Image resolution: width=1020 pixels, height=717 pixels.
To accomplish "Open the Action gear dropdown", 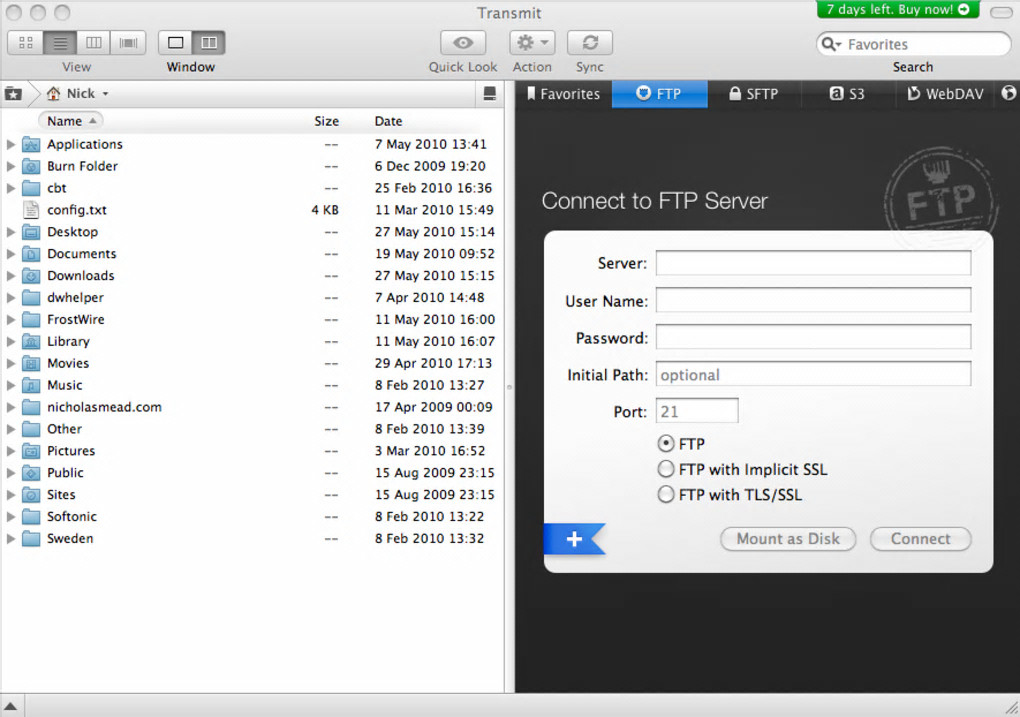I will 532,43.
